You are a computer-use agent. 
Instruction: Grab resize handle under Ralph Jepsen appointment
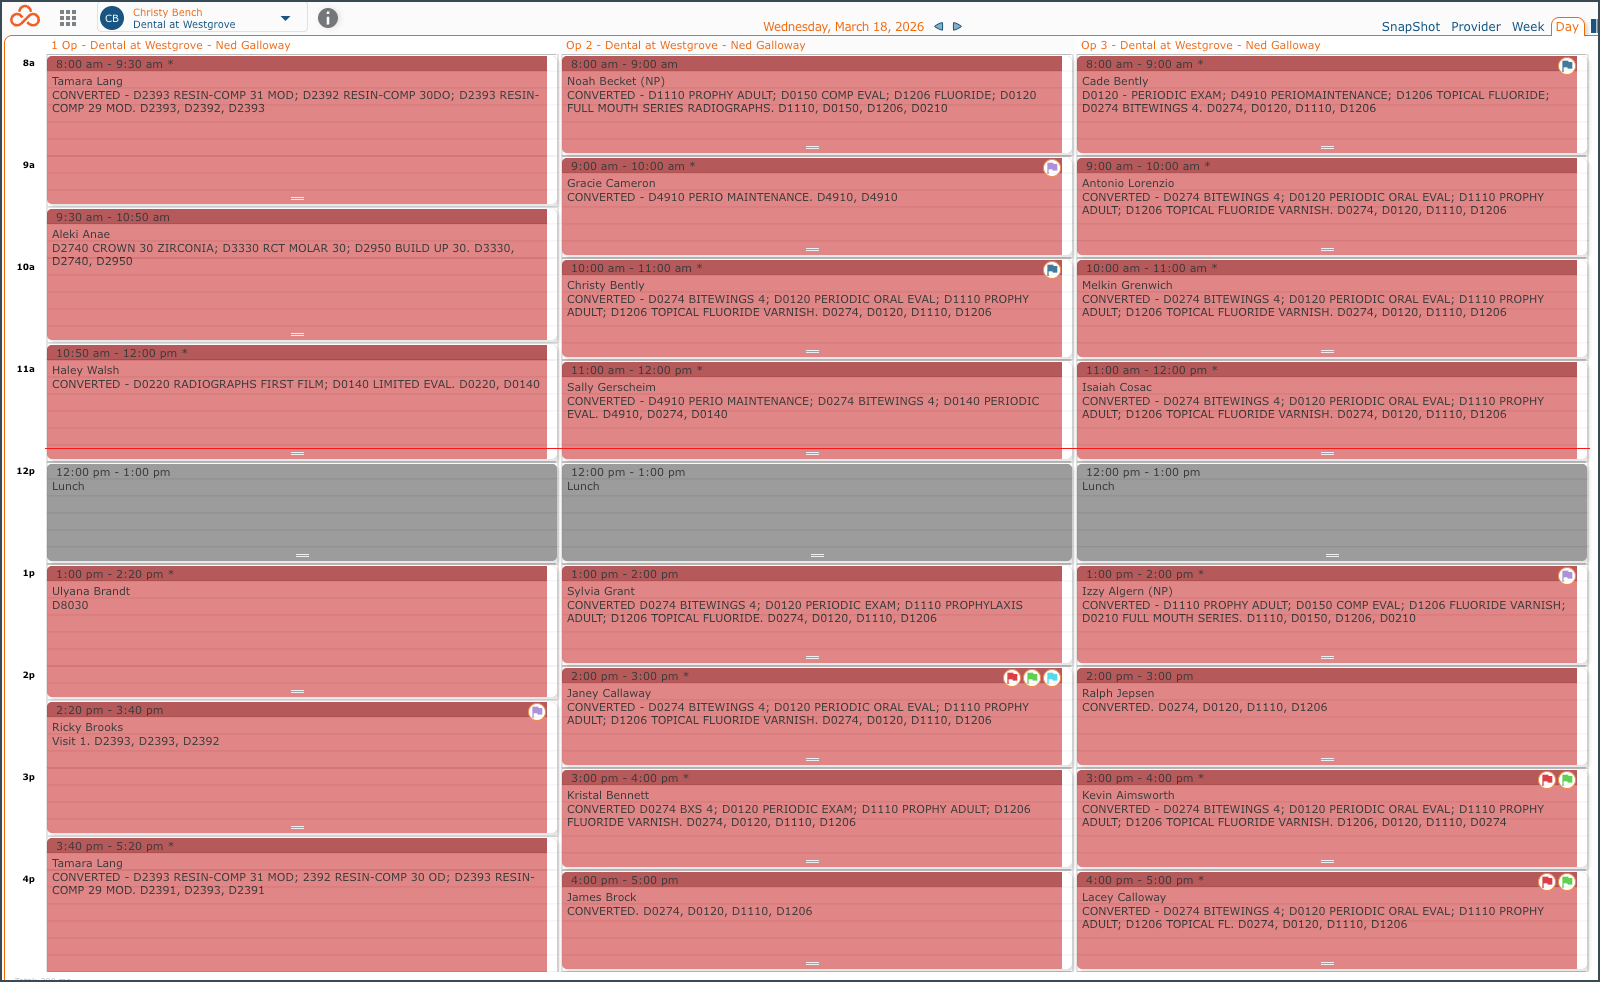[x=1327, y=760]
